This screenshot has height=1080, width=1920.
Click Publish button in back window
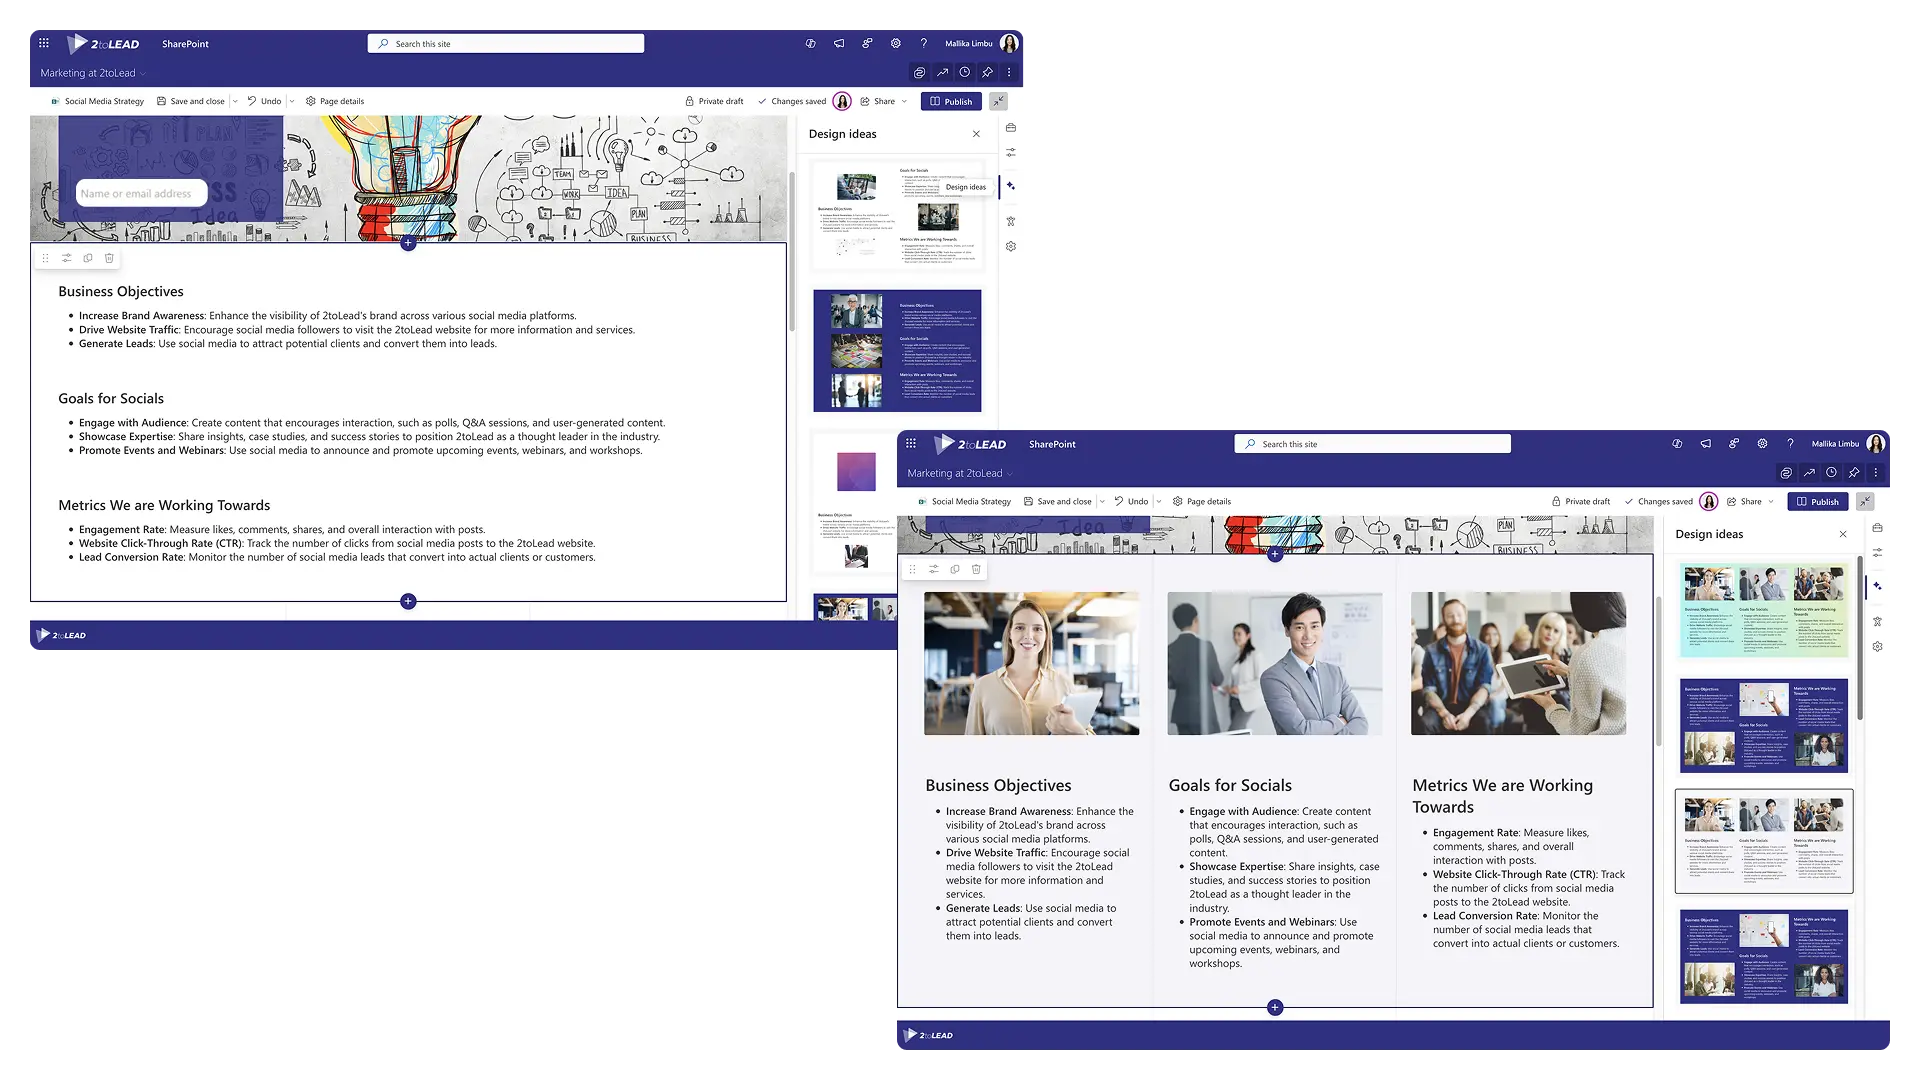[951, 101]
